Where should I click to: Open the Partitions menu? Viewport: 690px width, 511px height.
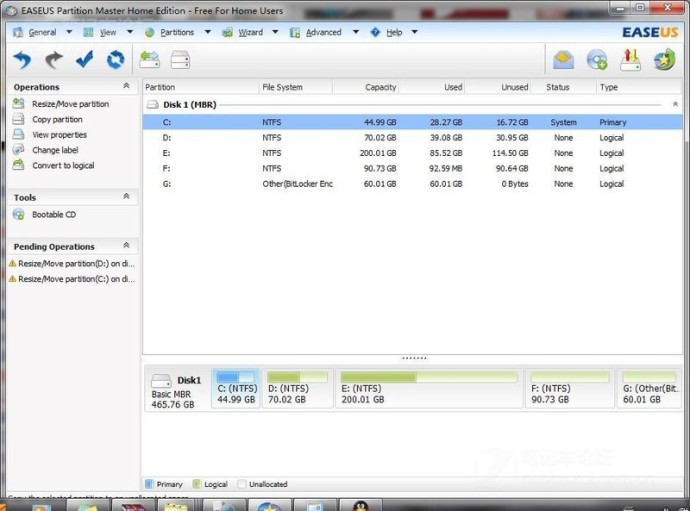tap(176, 32)
